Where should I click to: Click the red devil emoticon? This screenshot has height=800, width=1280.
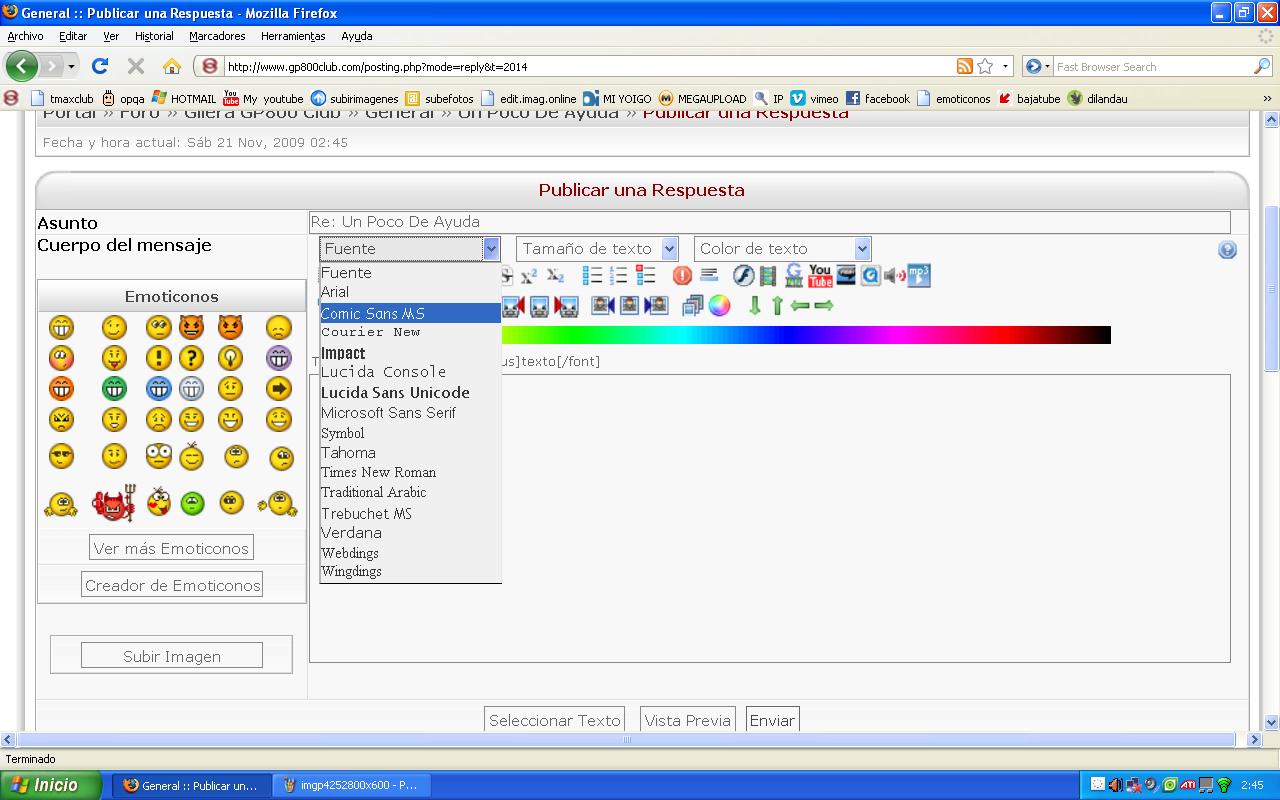pyautogui.click(x=113, y=503)
